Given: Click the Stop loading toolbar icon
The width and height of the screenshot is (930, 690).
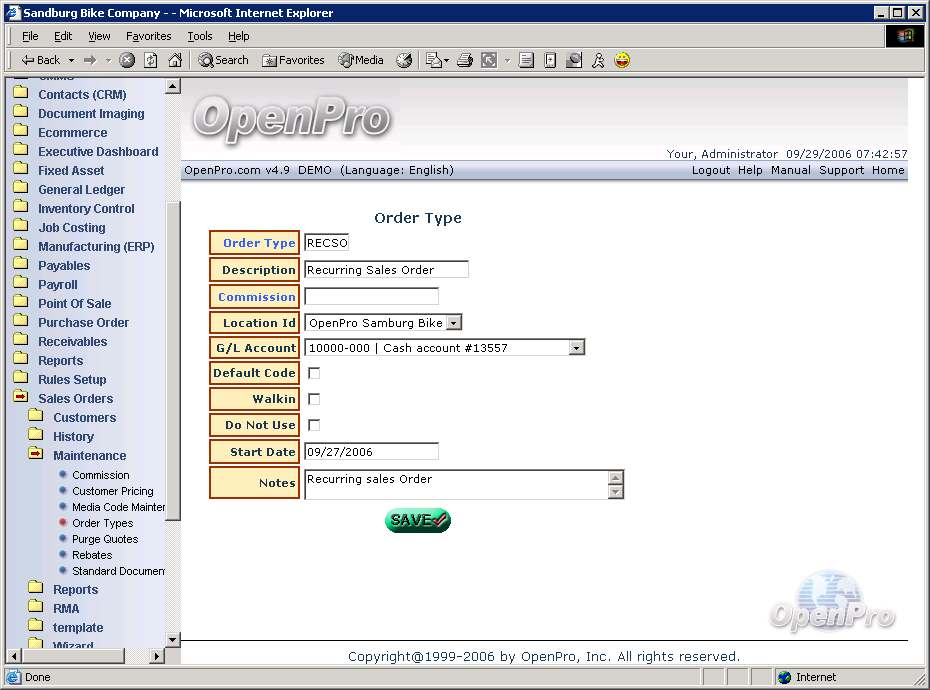Looking at the screenshot, I should pyautogui.click(x=127, y=60).
